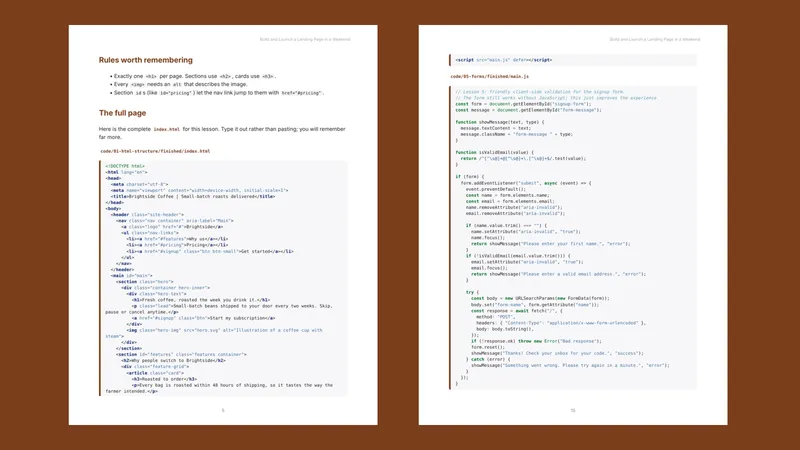Click the lead paragraph 'Small-batch beans shipped' line

[x=219, y=309]
